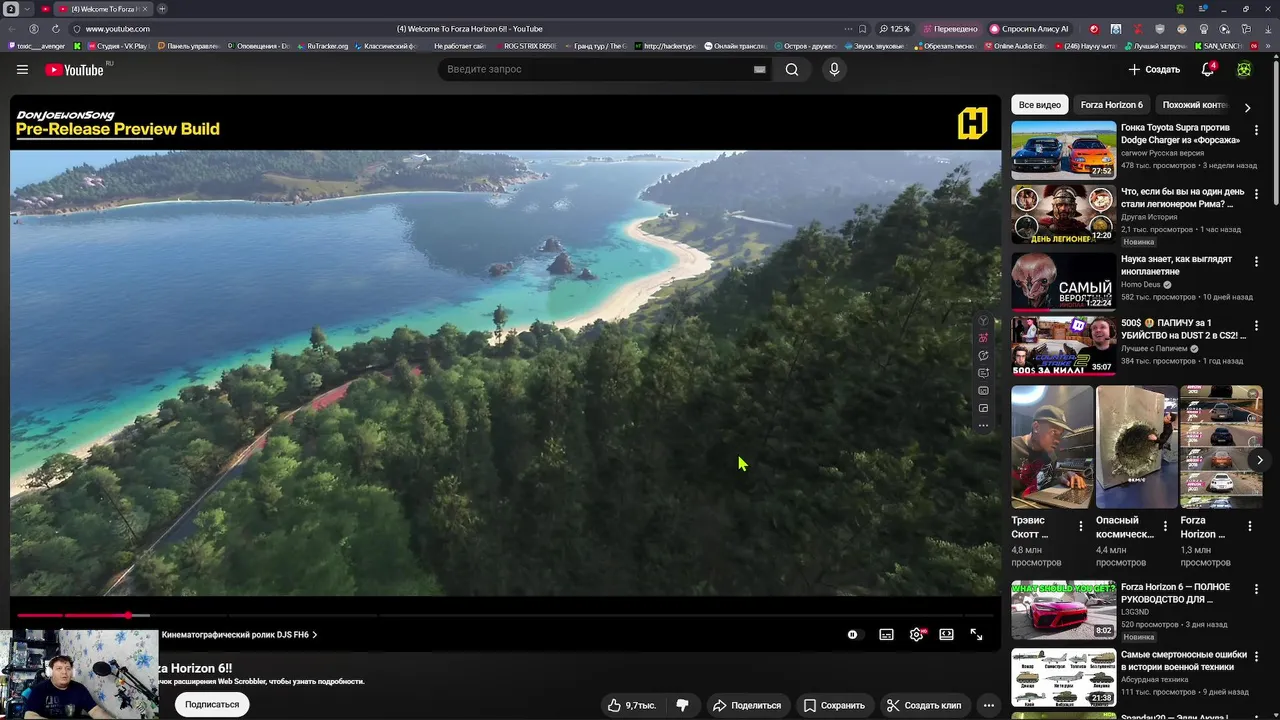Viewport: 1280px width, 720px height.
Task: Switch player to theater mode
Action: (x=946, y=634)
